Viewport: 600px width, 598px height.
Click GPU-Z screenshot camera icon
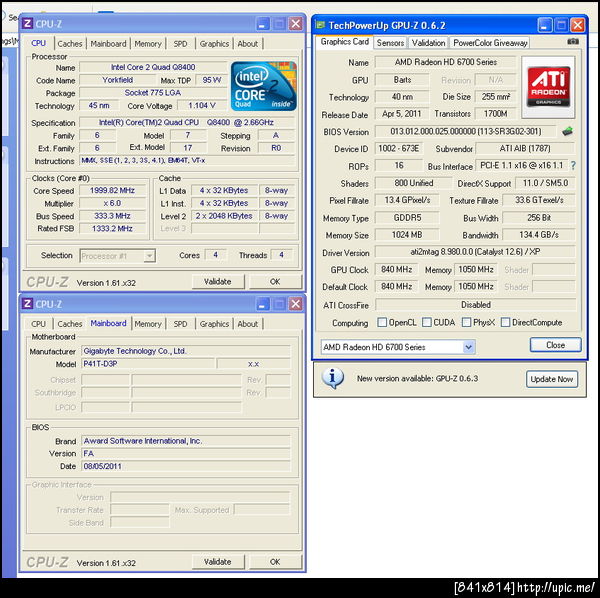572,41
